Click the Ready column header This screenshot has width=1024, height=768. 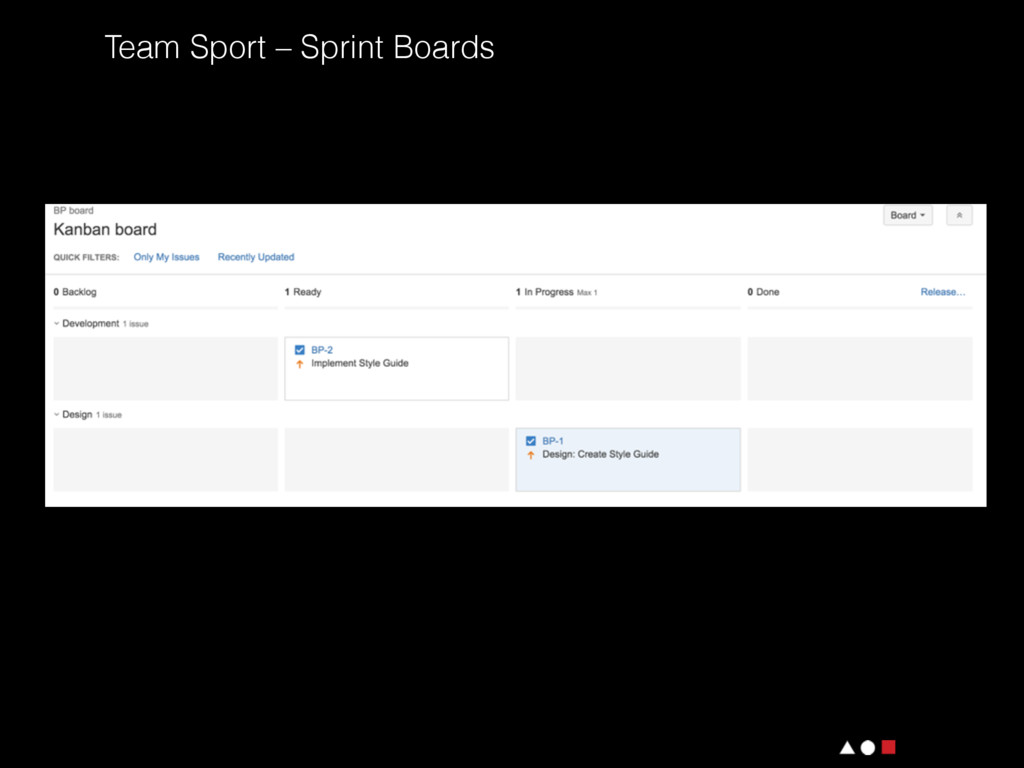(306, 292)
